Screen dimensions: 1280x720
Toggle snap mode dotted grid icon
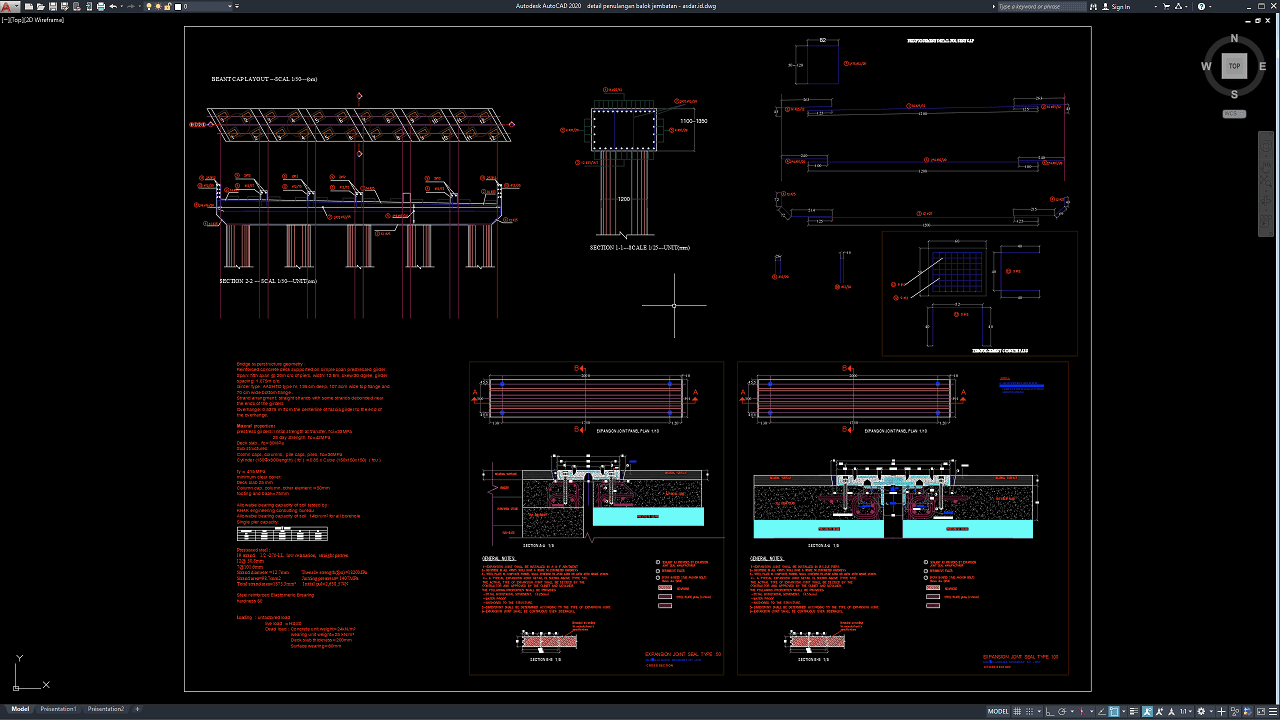click(x=1029, y=712)
